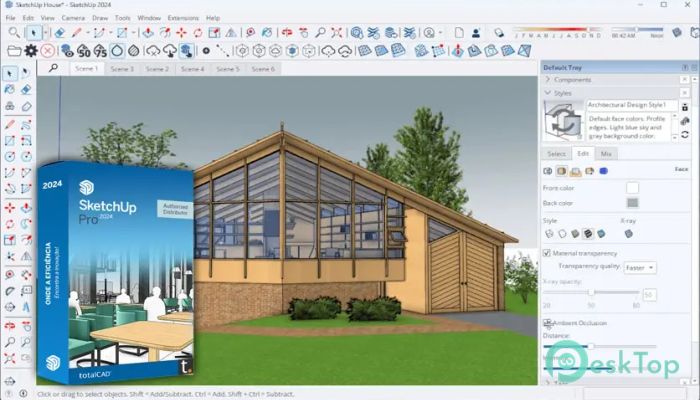Switch to the Scene 3 tab
Image resolution: width=700 pixels, height=400 pixels.
[x=122, y=69]
